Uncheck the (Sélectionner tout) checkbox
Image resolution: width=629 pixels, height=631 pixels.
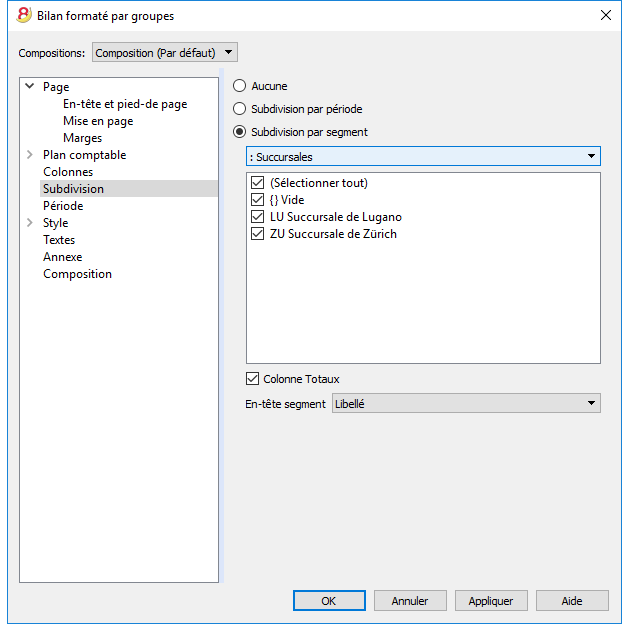click(x=258, y=183)
